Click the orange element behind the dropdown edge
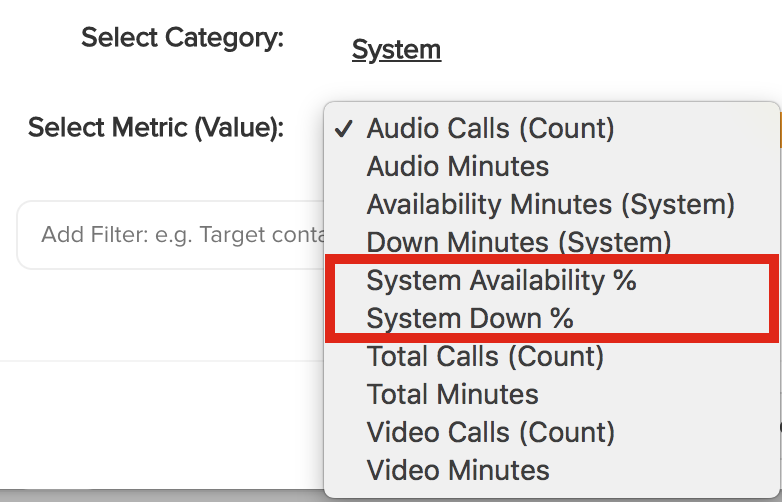The image size is (782, 502). pyautogui.click(x=780, y=130)
